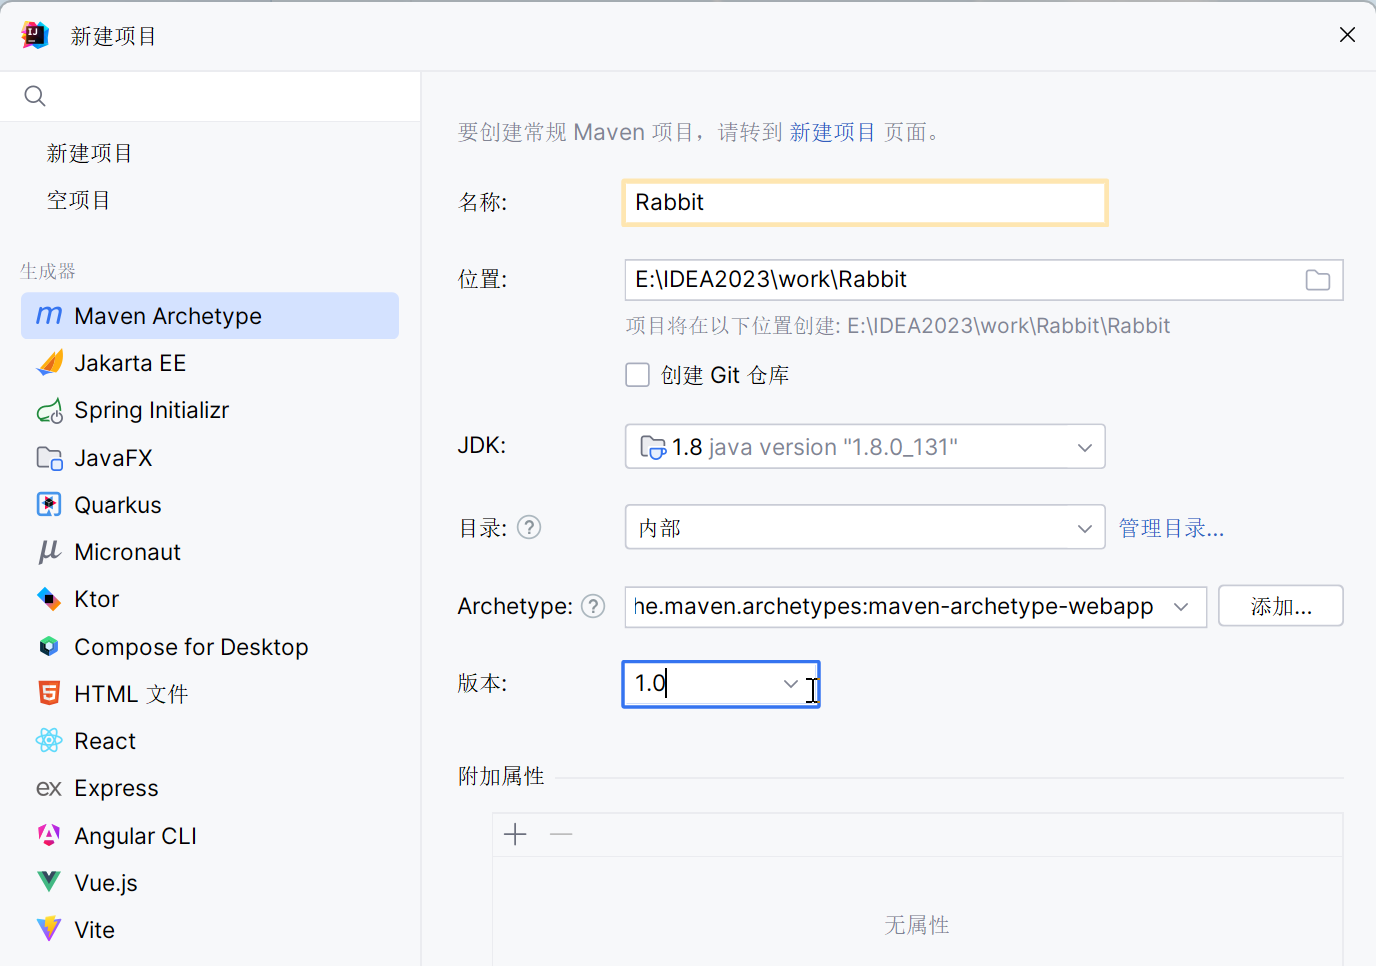
Task: Click the Spring Initializr leaf icon
Action: pos(49,410)
